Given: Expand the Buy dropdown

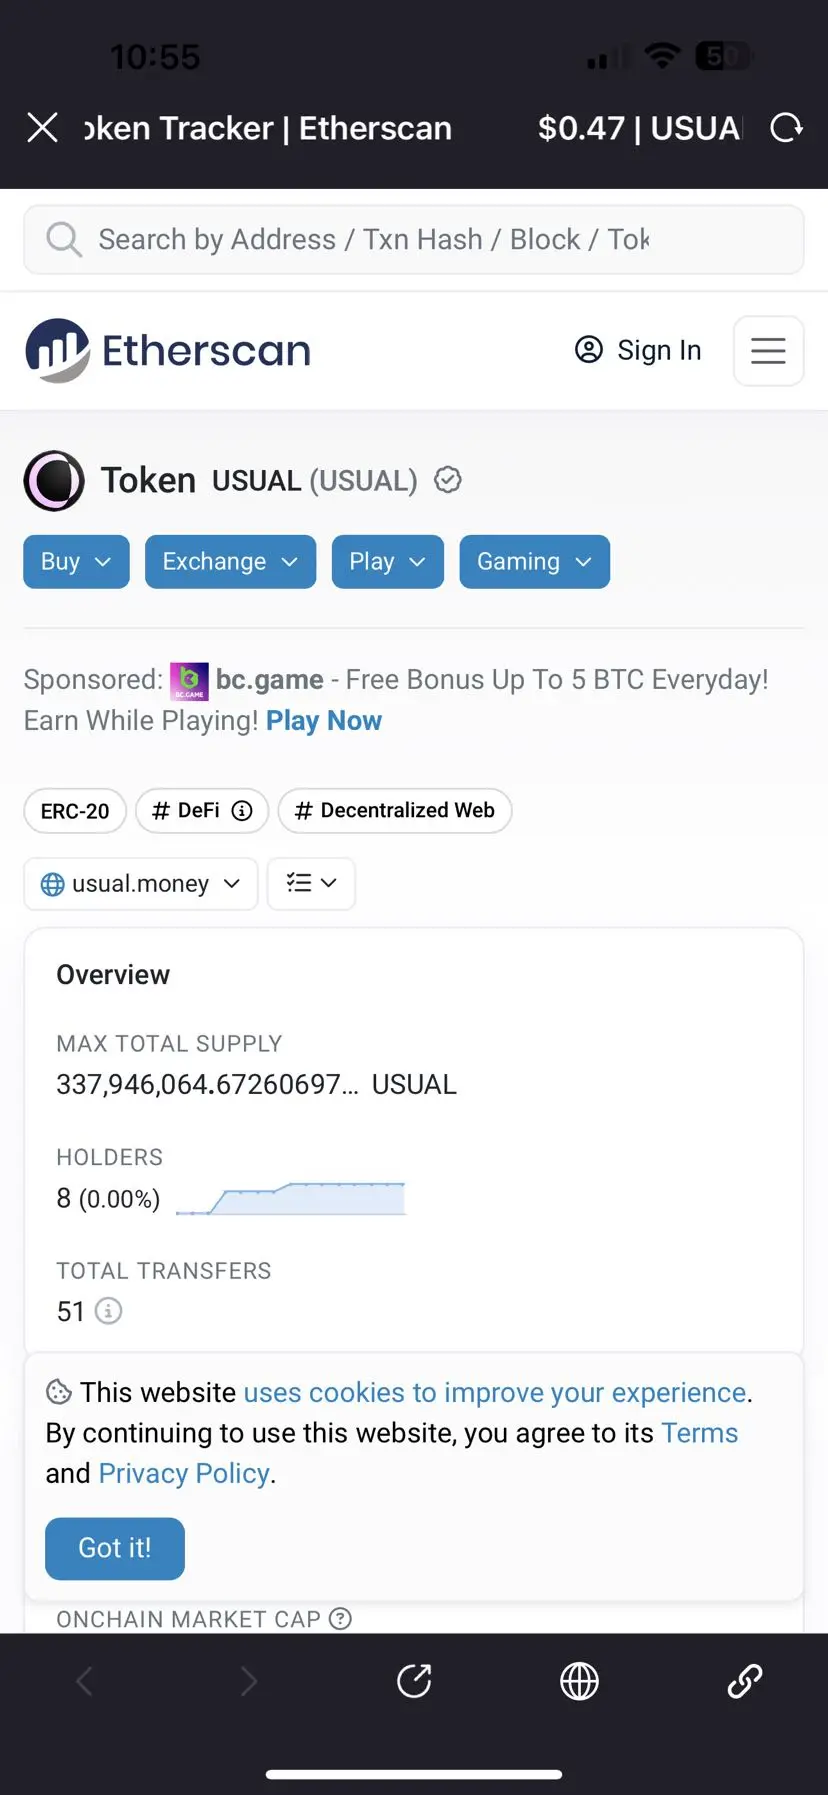Looking at the screenshot, I should [76, 562].
